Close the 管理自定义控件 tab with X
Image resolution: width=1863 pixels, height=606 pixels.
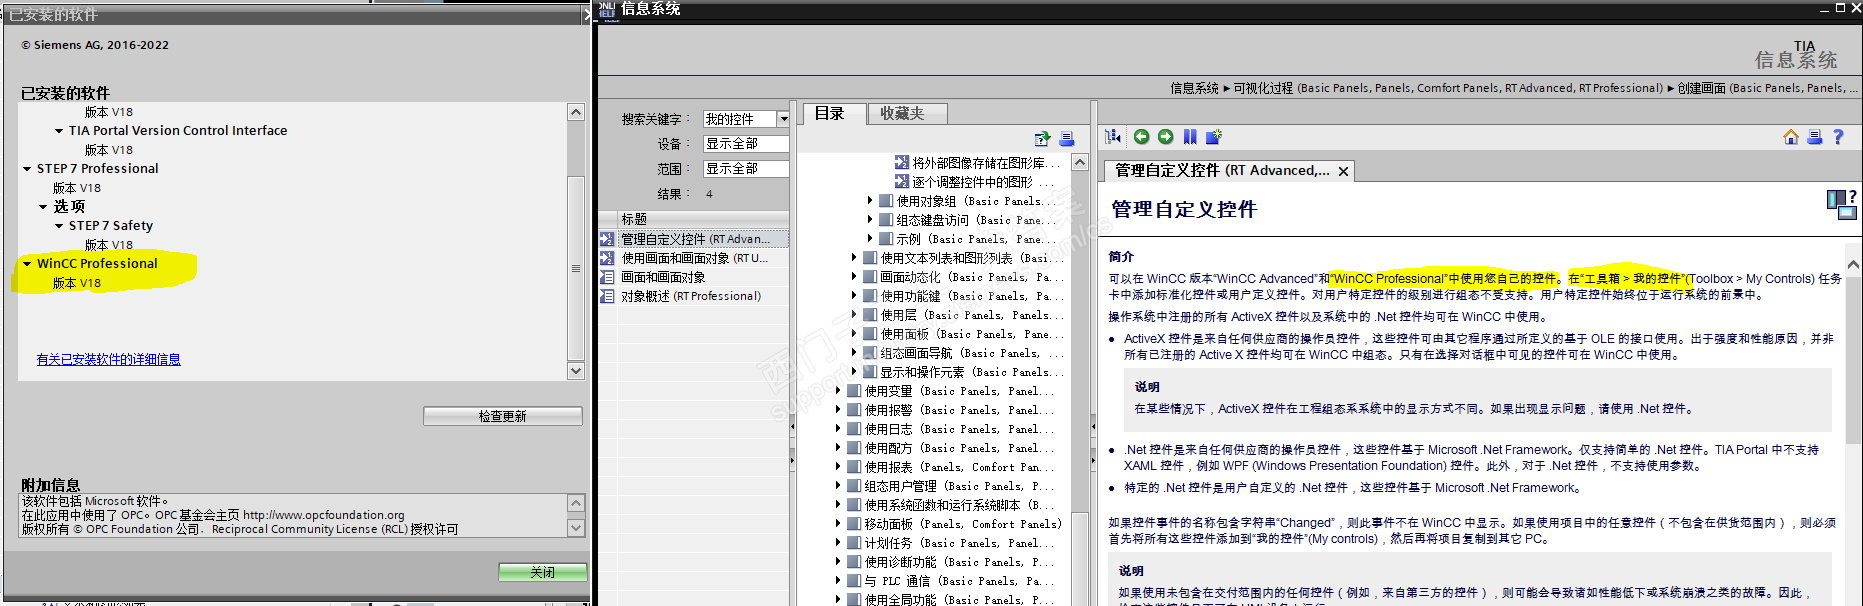pos(1343,172)
